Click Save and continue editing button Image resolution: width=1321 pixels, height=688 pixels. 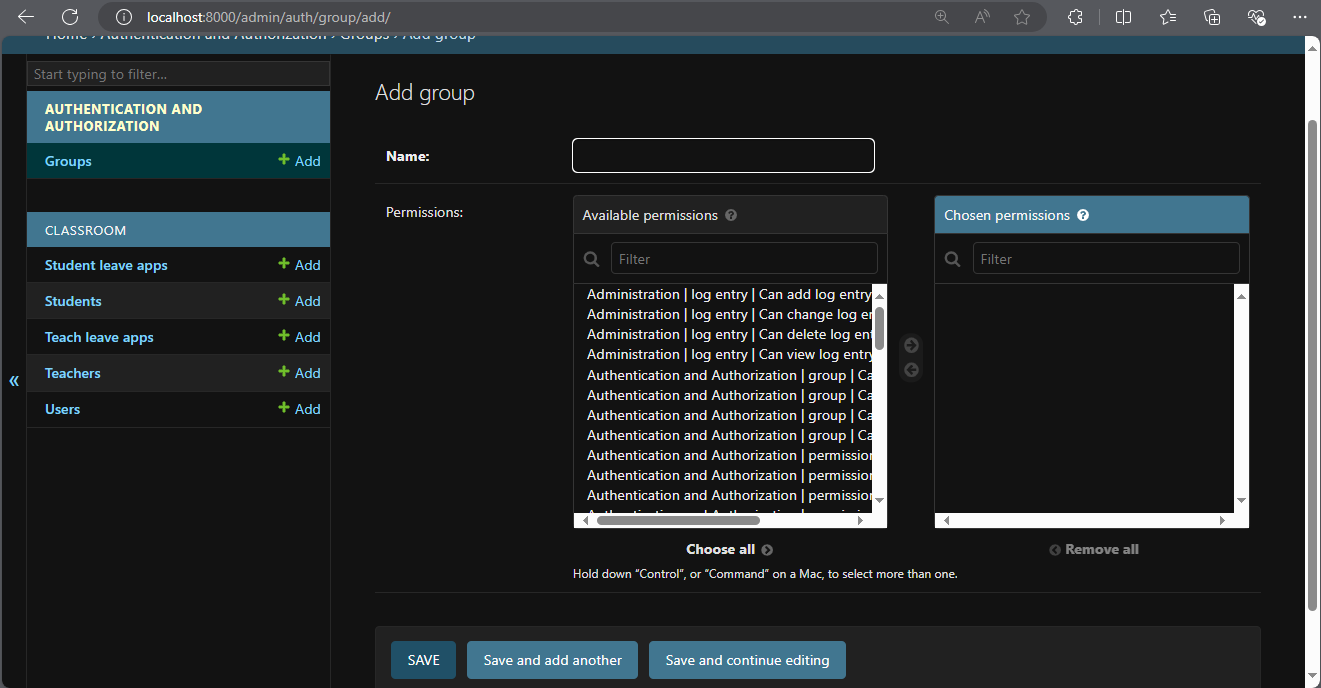747,660
